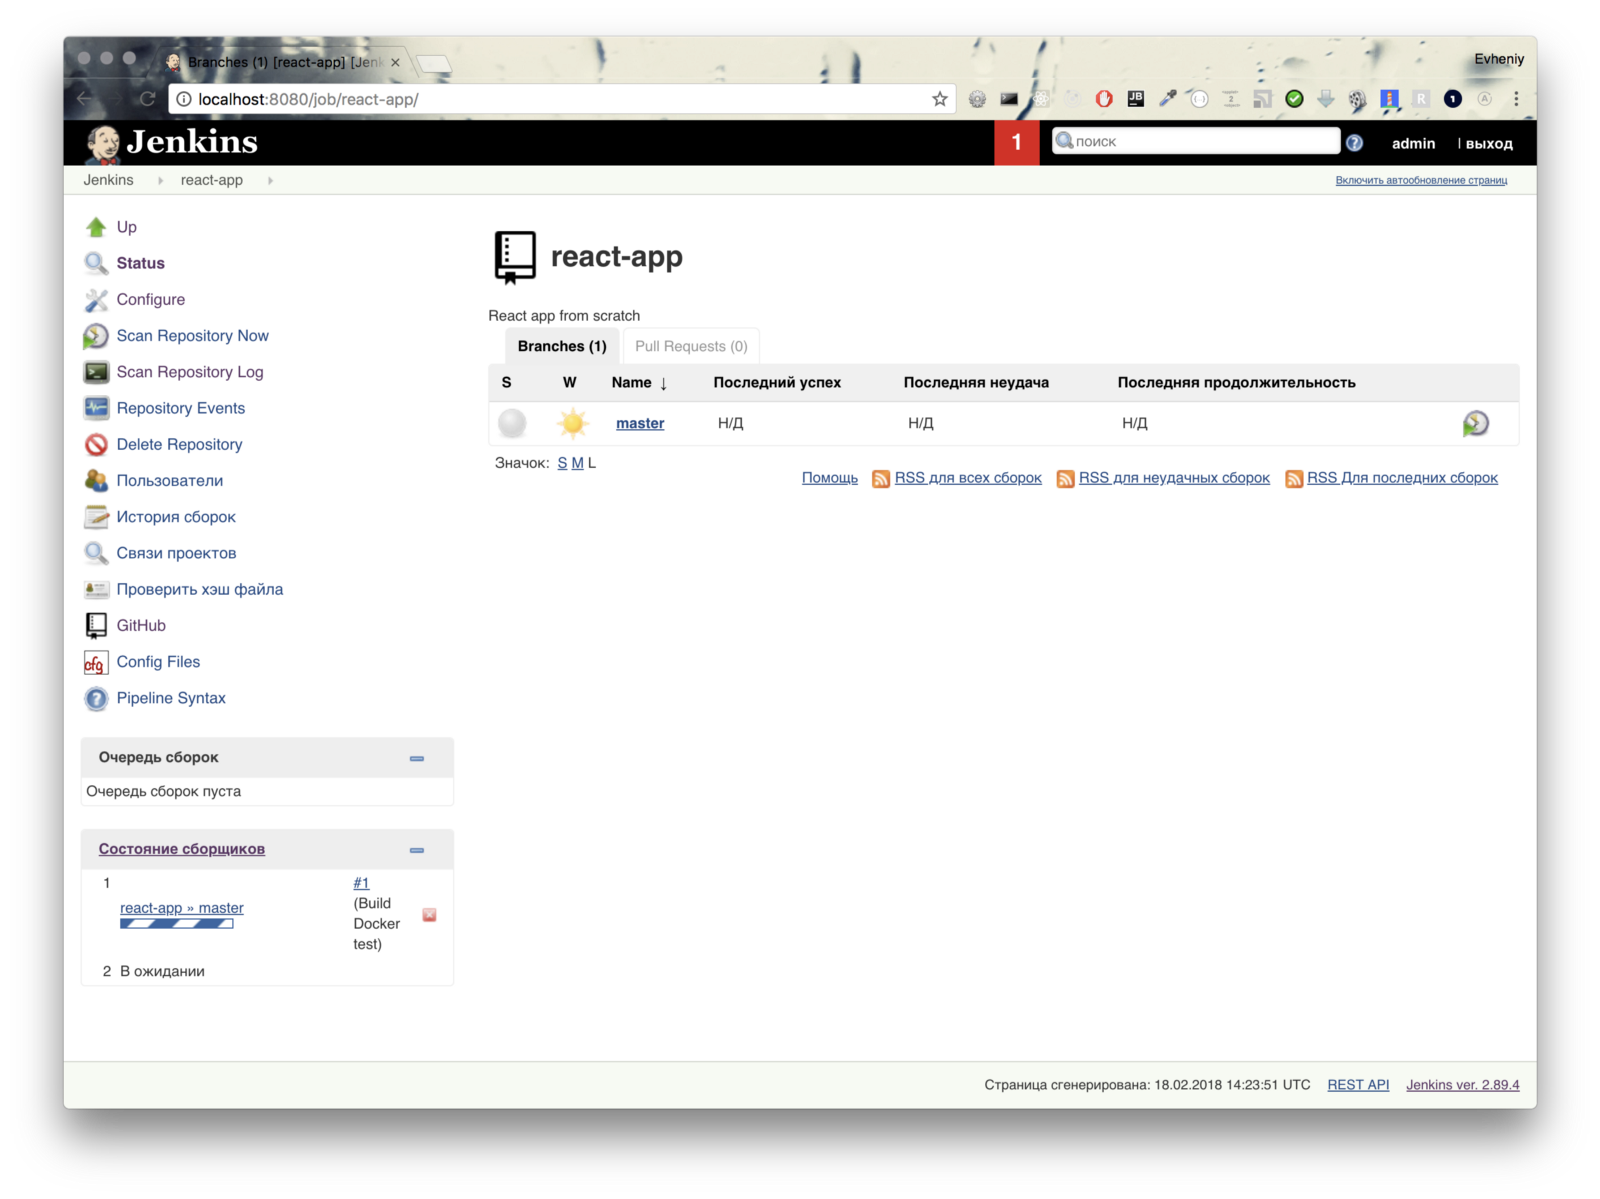Click the schedule build icon for master
Viewport: 1600px width, 1199px height.
[1475, 423]
